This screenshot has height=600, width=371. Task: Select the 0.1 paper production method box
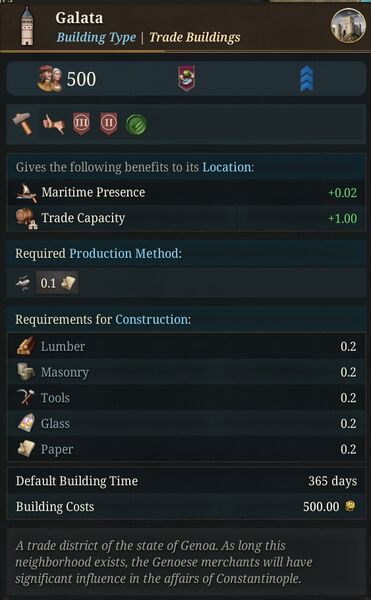coord(57,283)
